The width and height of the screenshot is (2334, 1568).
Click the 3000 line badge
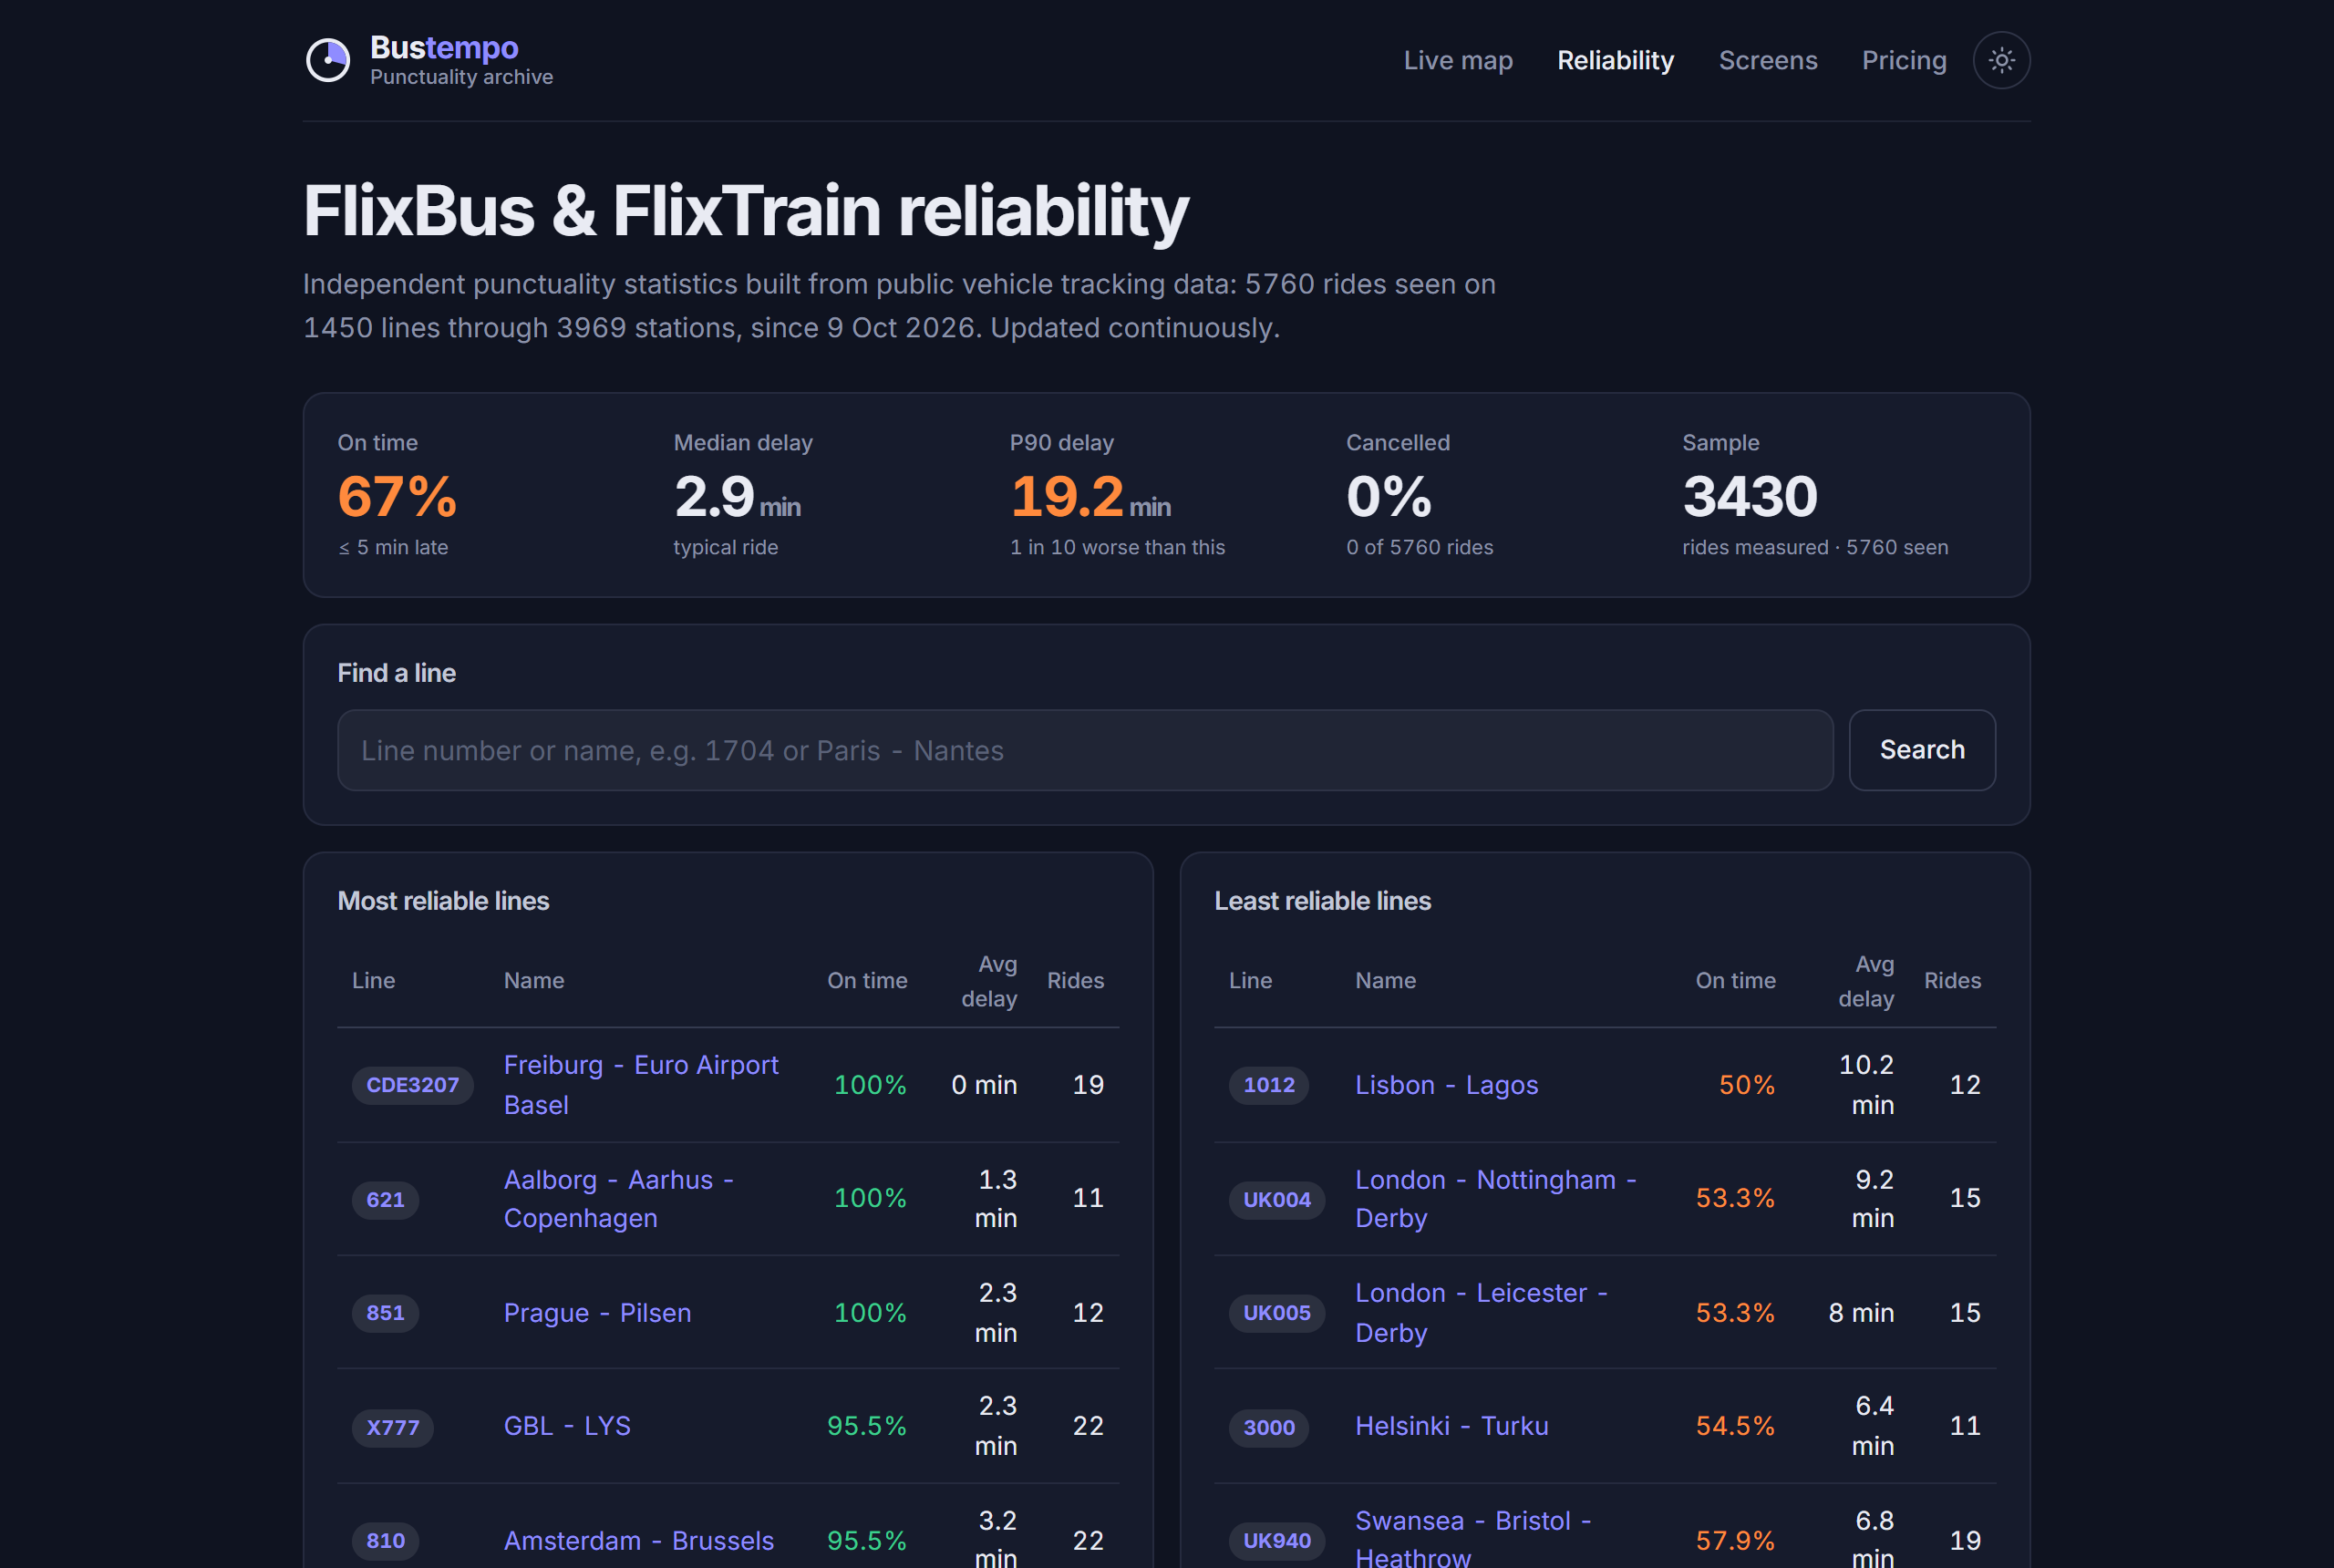[x=1268, y=1428]
